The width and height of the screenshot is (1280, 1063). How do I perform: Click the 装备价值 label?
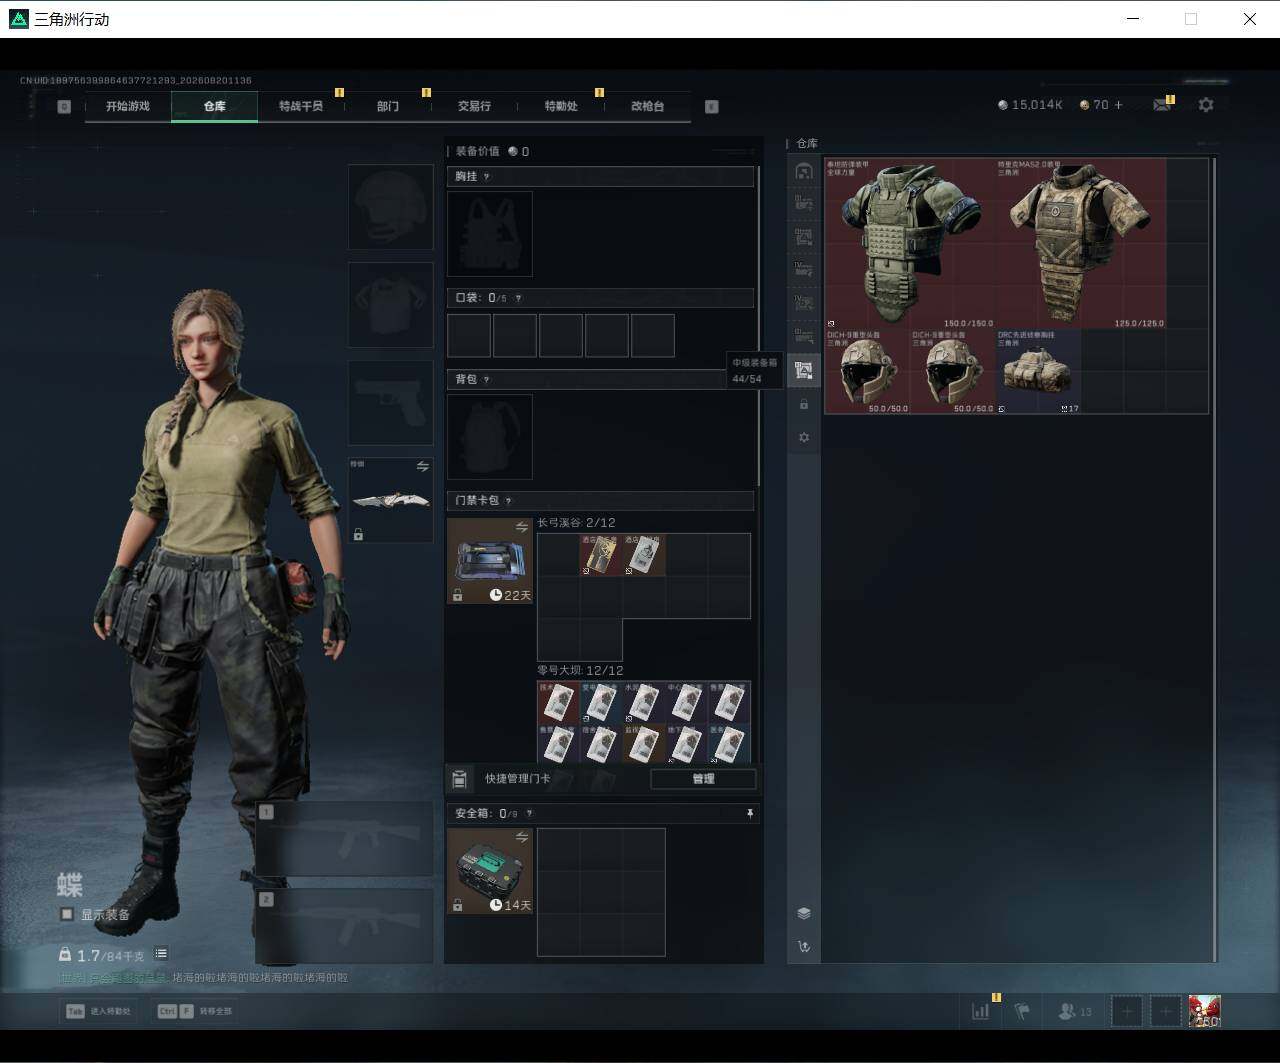click(x=477, y=151)
